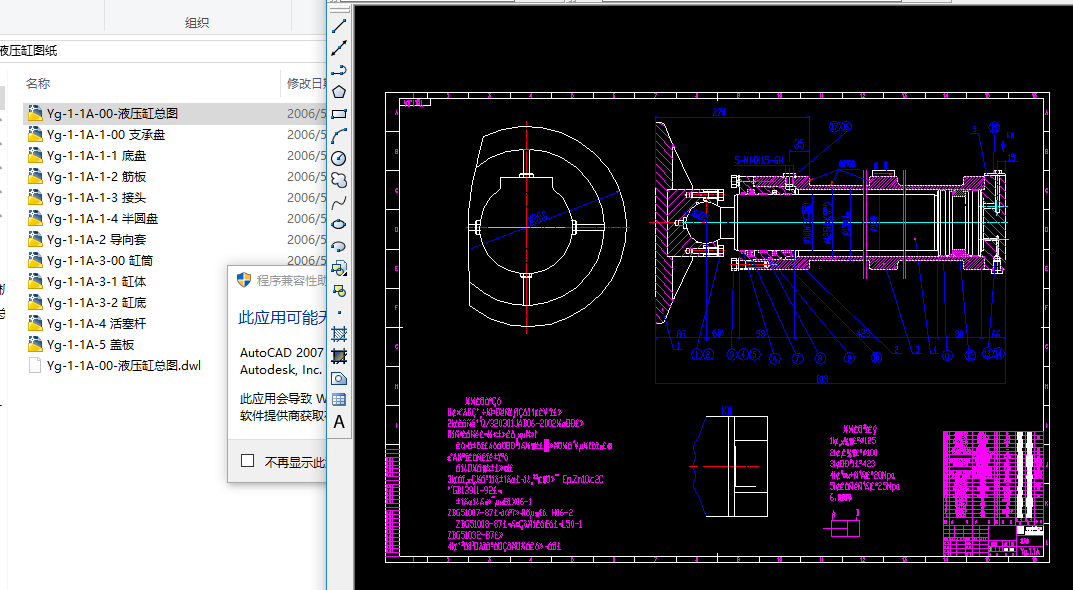The width and height of the screenshot is (1073, 590).
Task: Activate the Polyline tool
Action: 339,70
